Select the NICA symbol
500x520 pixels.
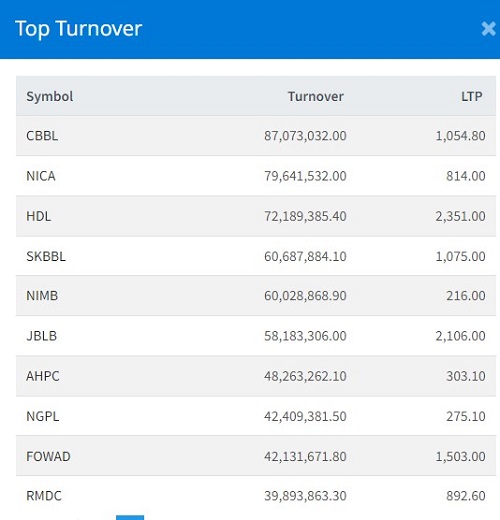tap(41, 176)
